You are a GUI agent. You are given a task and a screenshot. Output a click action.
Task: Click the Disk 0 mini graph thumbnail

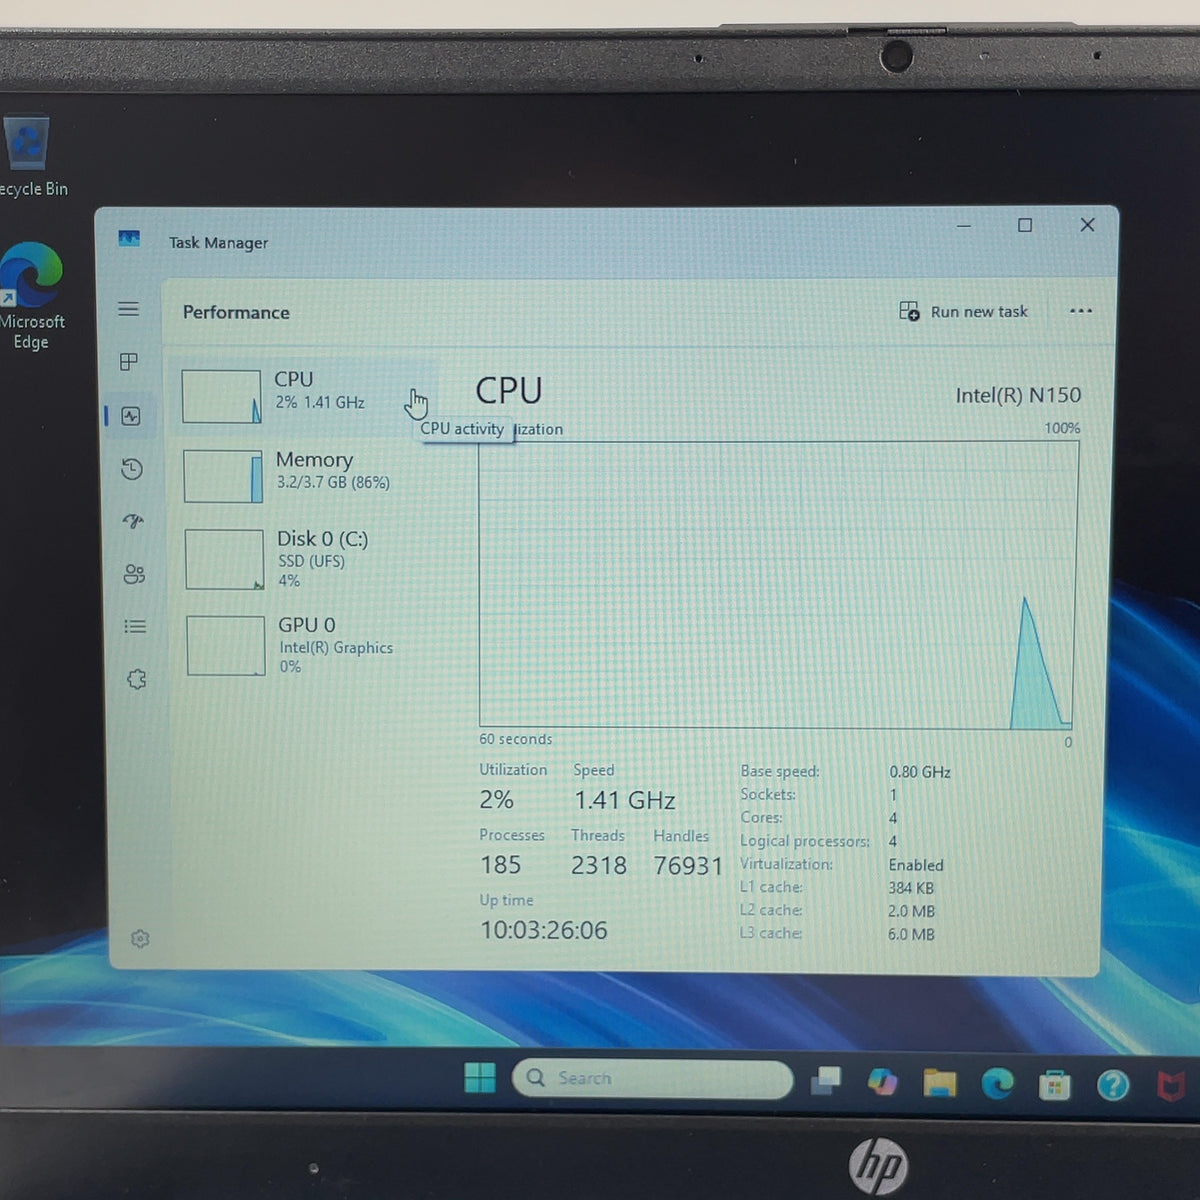point(225,559)
